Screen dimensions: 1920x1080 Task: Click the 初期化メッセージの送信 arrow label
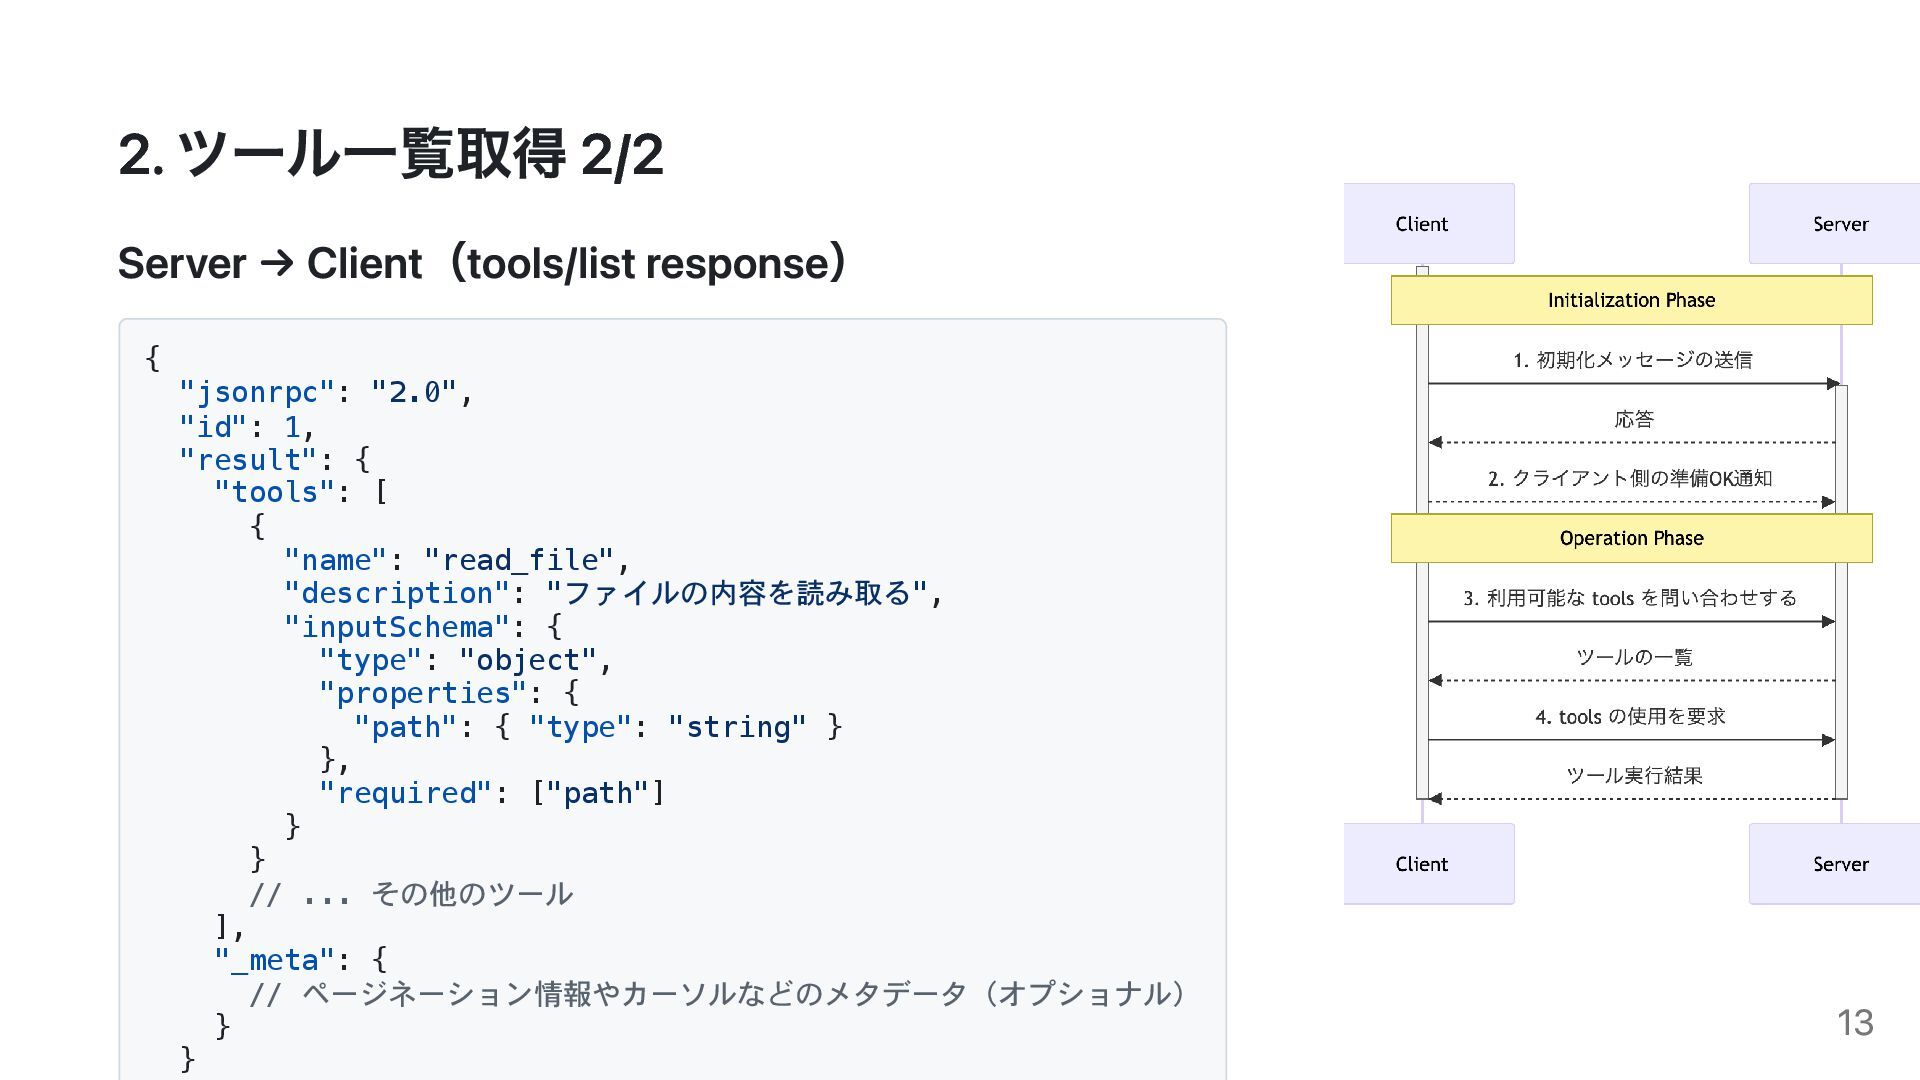tap(1632, 360)
